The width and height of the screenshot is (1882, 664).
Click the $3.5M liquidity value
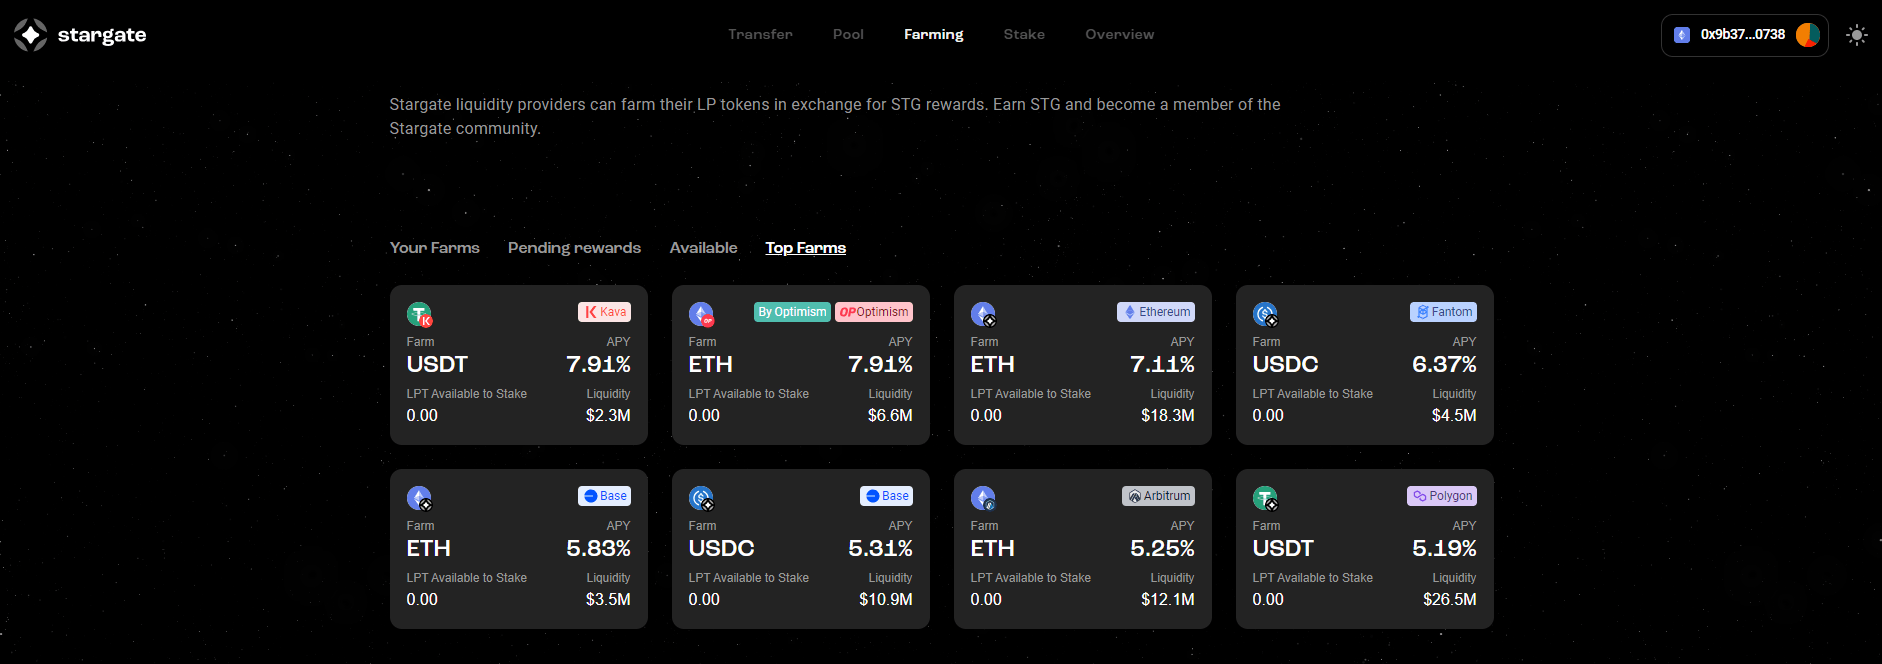click(608, 599)
